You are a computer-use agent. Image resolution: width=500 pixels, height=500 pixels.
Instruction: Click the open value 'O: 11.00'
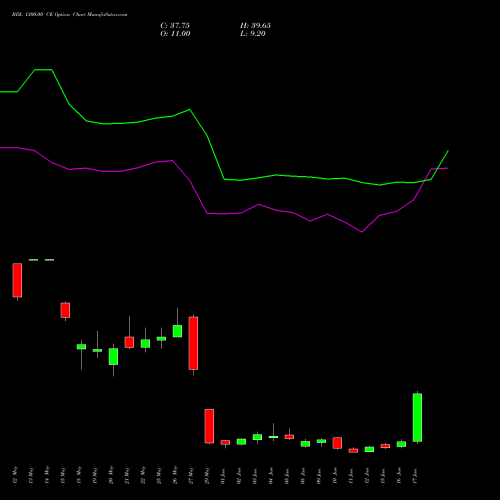(x=175, y=34)
